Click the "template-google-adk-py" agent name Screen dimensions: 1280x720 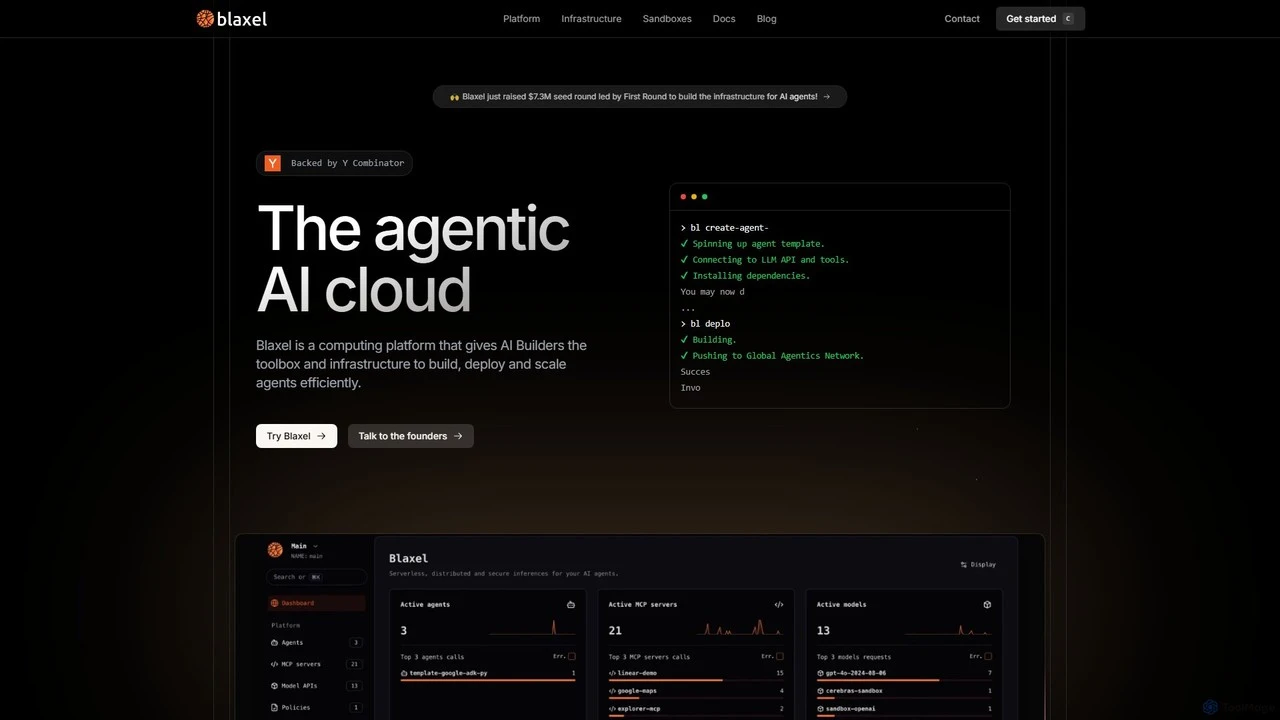click(449, 674)
